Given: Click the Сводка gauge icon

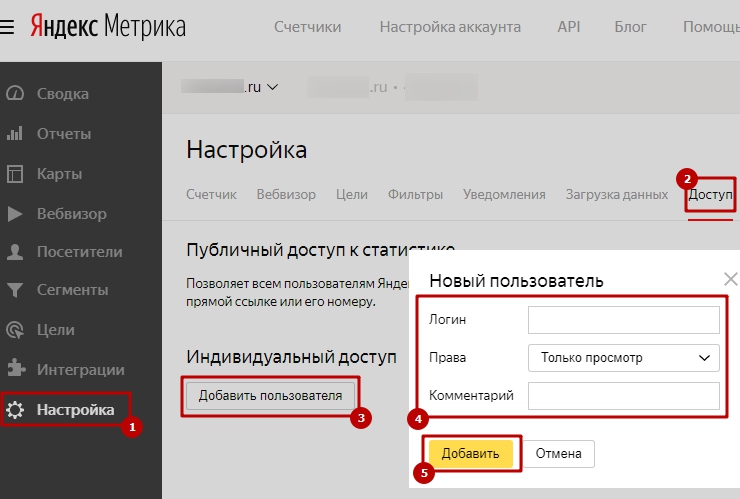Looking at the screenshot, I should 15,94.
